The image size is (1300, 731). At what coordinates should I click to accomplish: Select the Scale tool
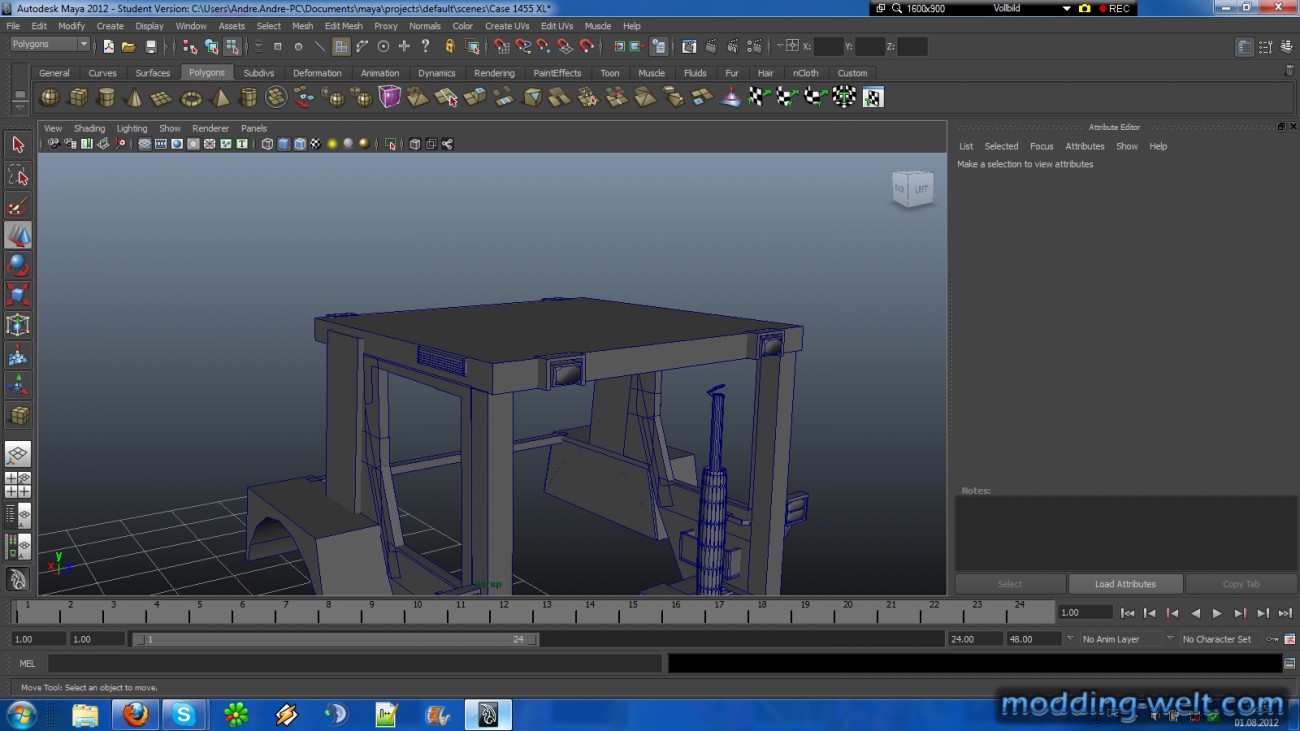pos(18,295)
